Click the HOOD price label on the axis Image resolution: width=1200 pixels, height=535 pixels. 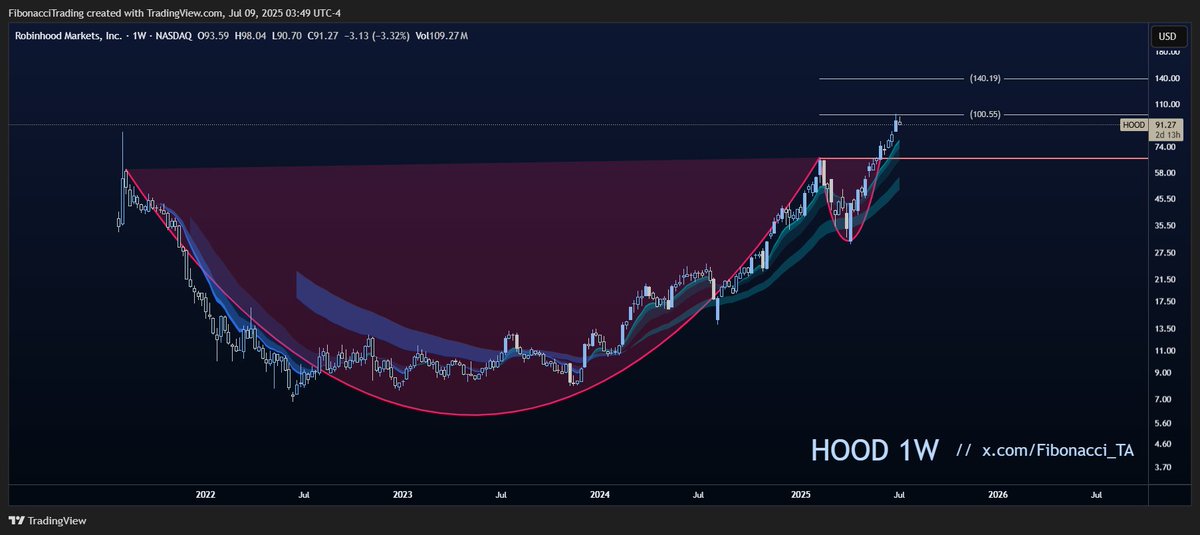(x=1133, y=125)
